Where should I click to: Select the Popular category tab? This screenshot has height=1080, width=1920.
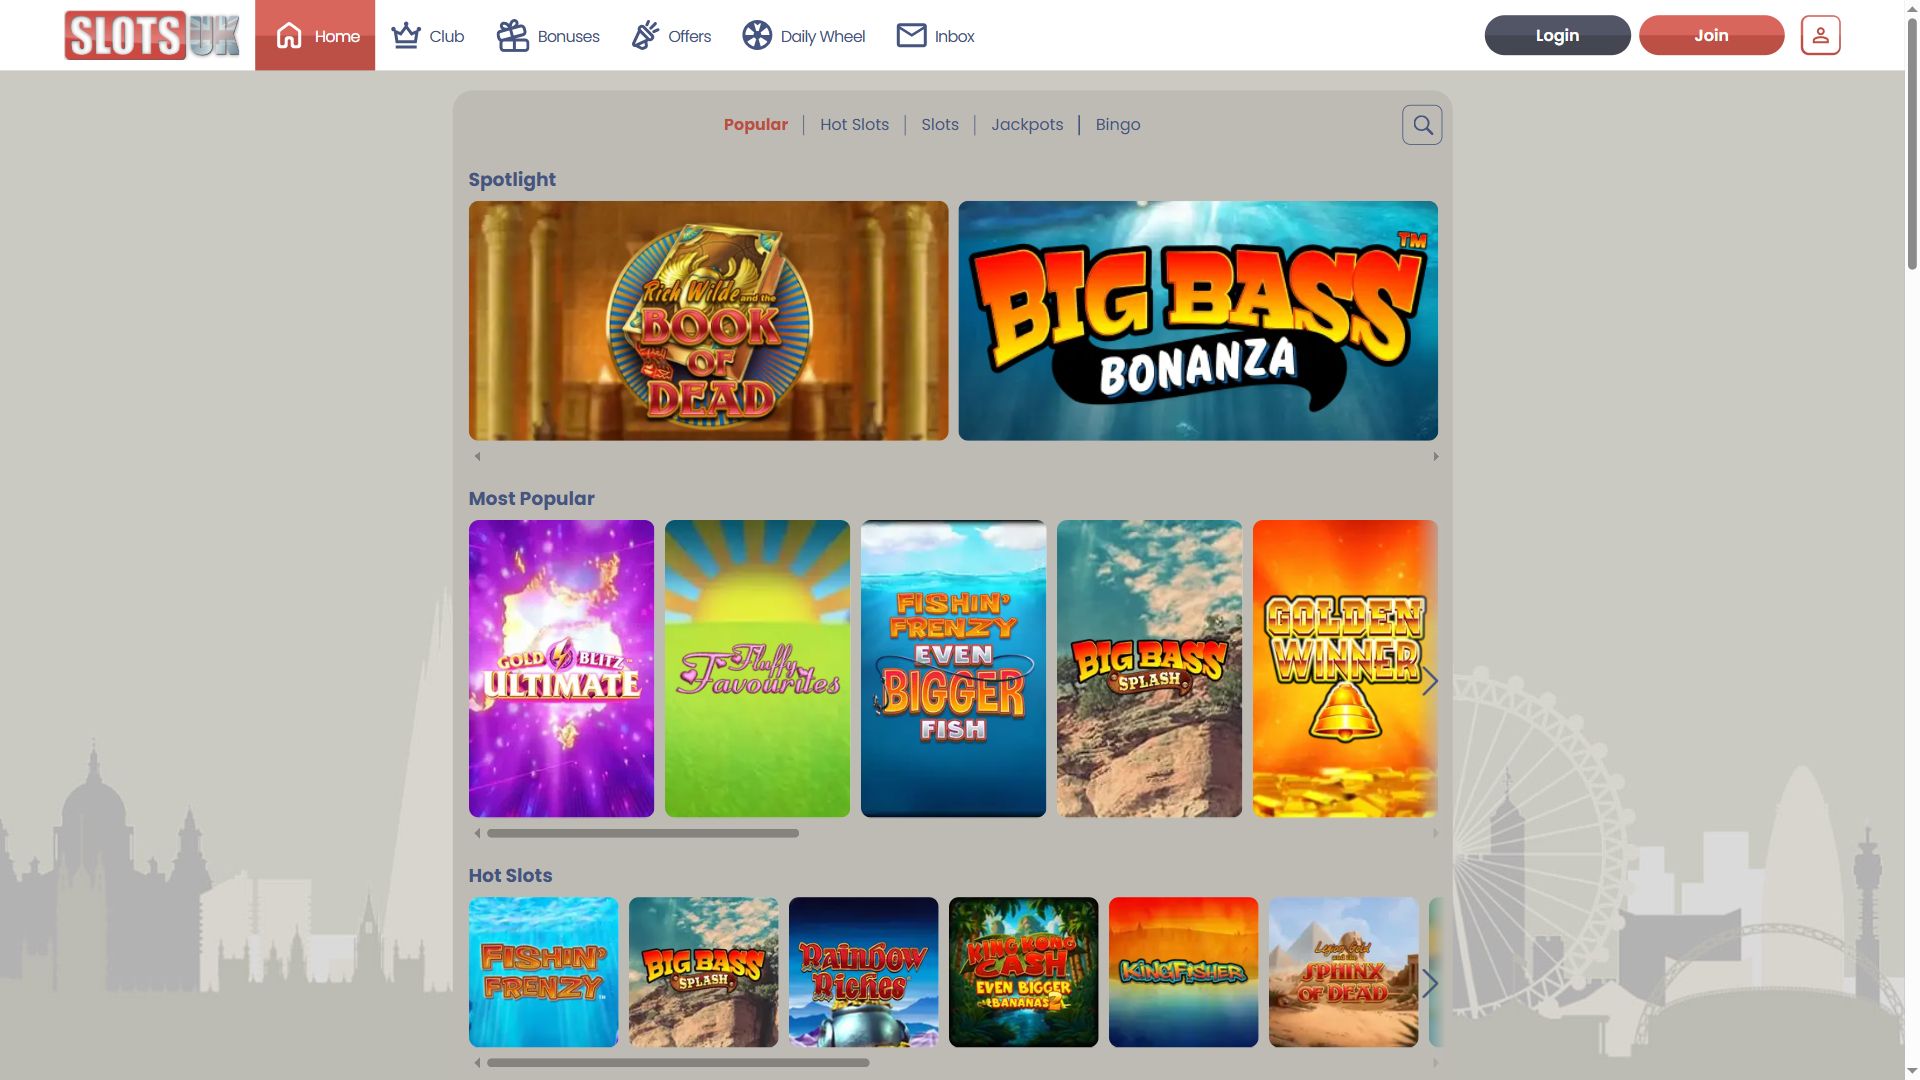pyautogui.click(x=755, y=124)
